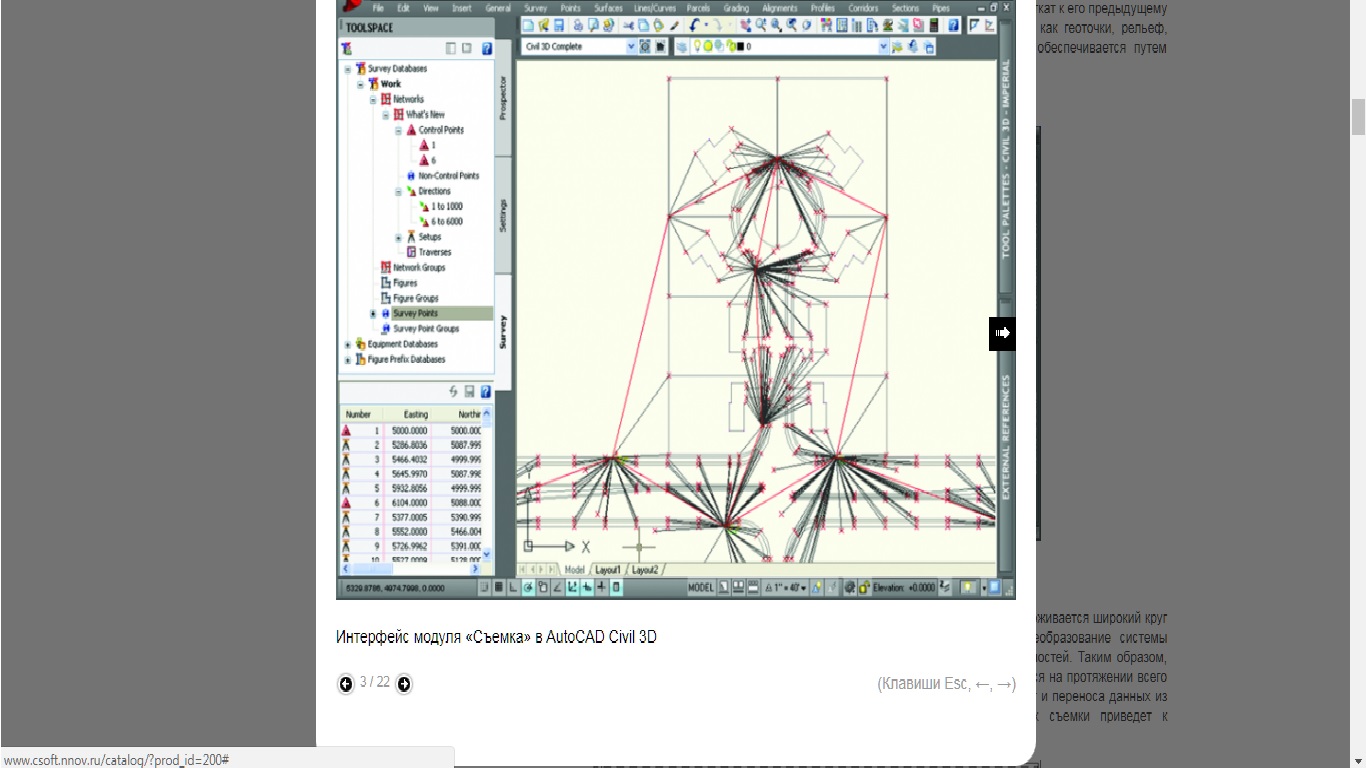
Task: Click the help icon above the points table
Action: tap(486, 392)
